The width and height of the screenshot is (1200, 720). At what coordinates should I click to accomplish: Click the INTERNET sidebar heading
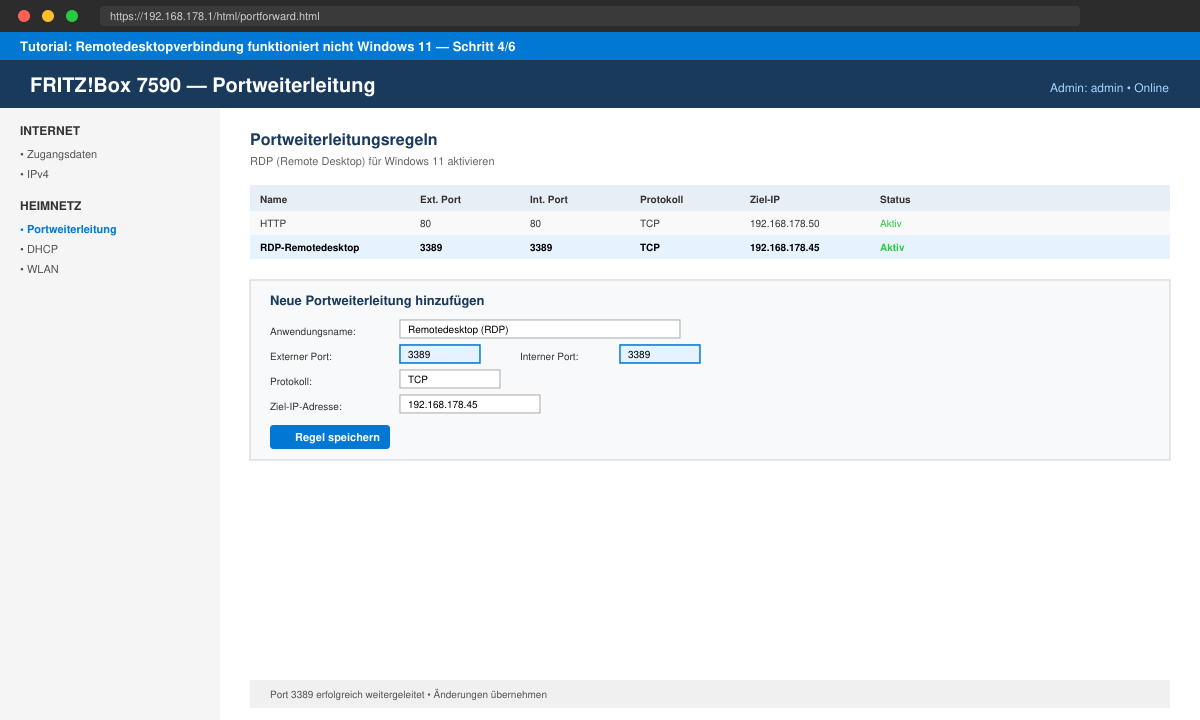[50, 131]
